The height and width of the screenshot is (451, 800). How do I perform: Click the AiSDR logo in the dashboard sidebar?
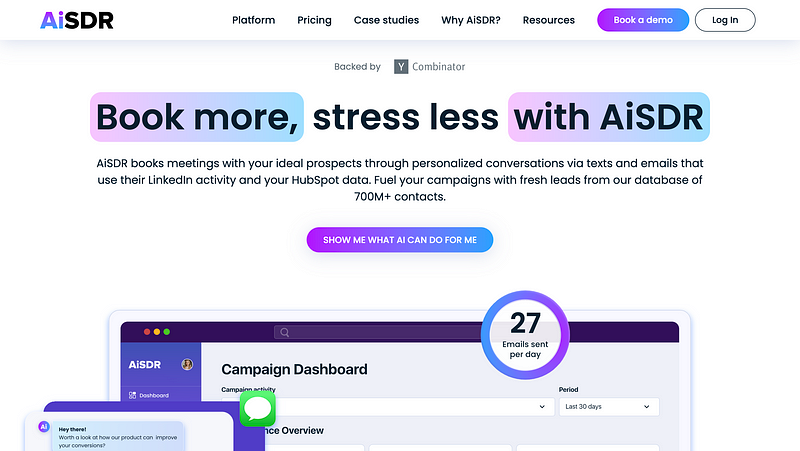coord(144,365)
